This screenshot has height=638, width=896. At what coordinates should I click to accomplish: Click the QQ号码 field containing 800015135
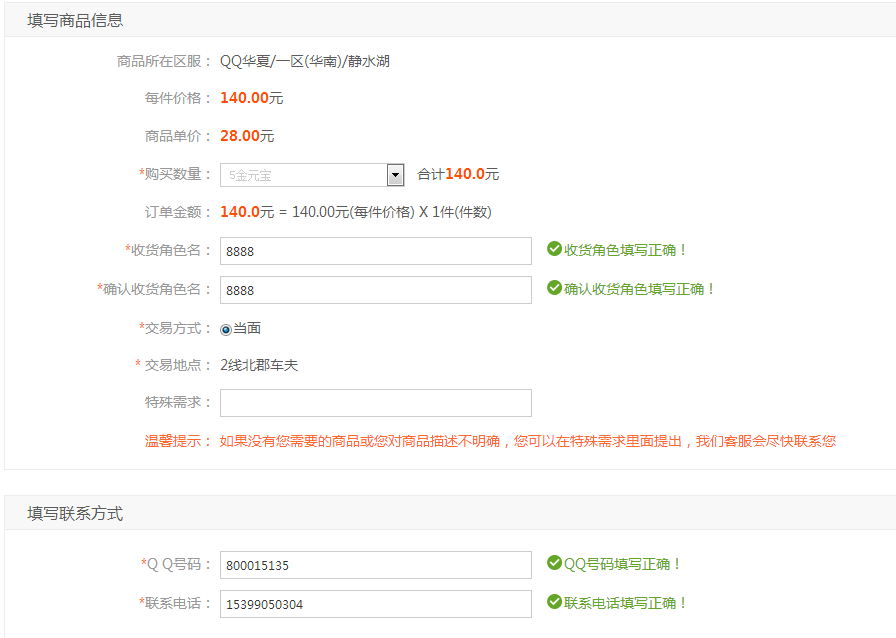(x=375, y=565)
